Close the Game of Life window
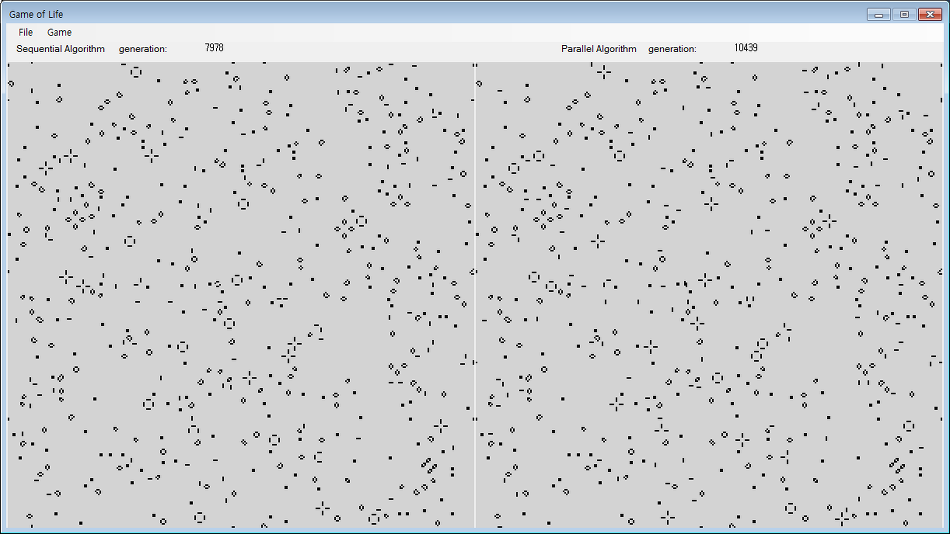Screen dimensions: 950x534 pyautogui.click(x=930, y=15)
